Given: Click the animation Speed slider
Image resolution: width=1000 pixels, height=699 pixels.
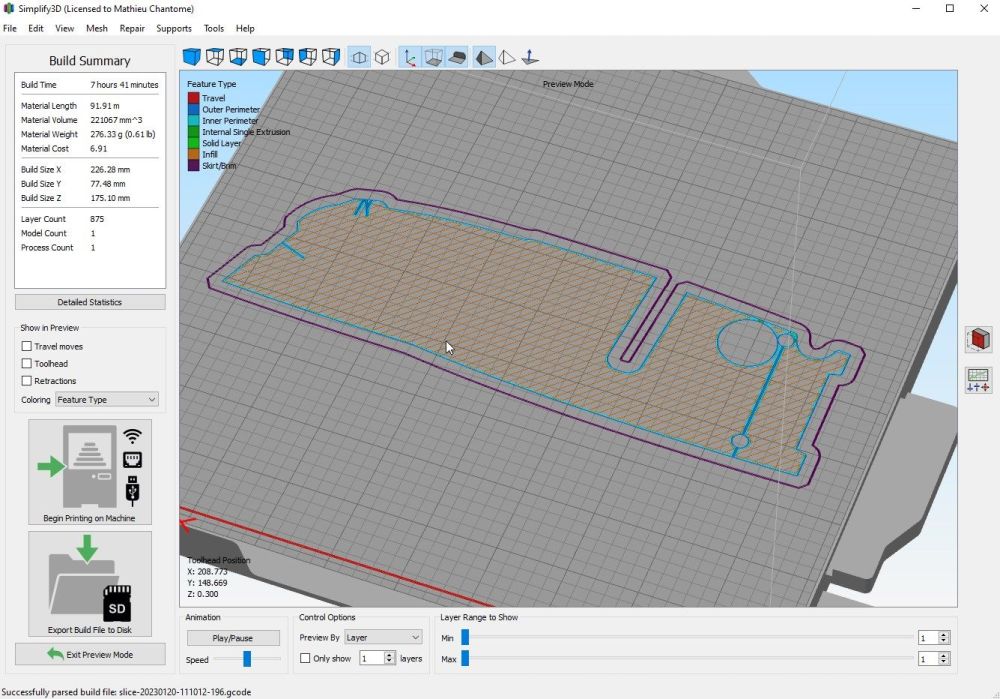Looking at the screenshot, I should (x=246, y=659).
